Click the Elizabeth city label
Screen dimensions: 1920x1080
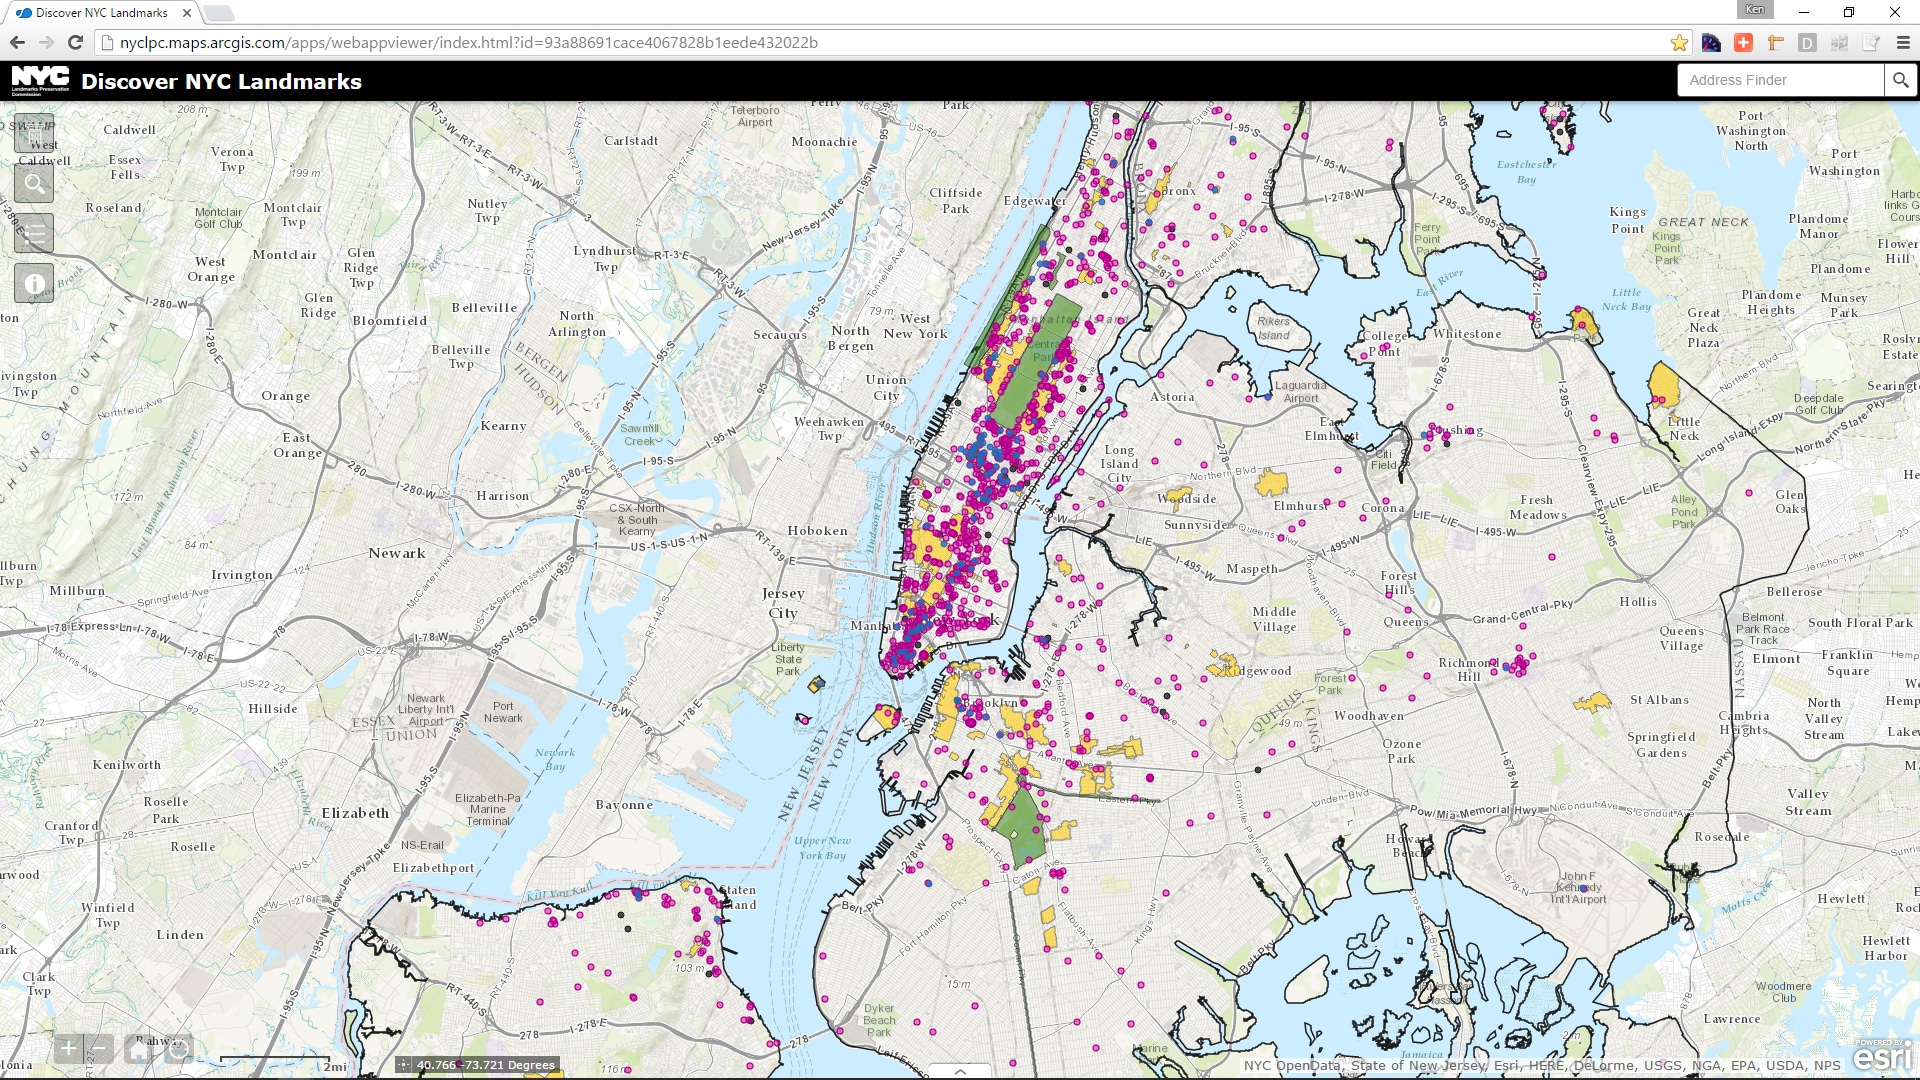(x=355, y=813)
